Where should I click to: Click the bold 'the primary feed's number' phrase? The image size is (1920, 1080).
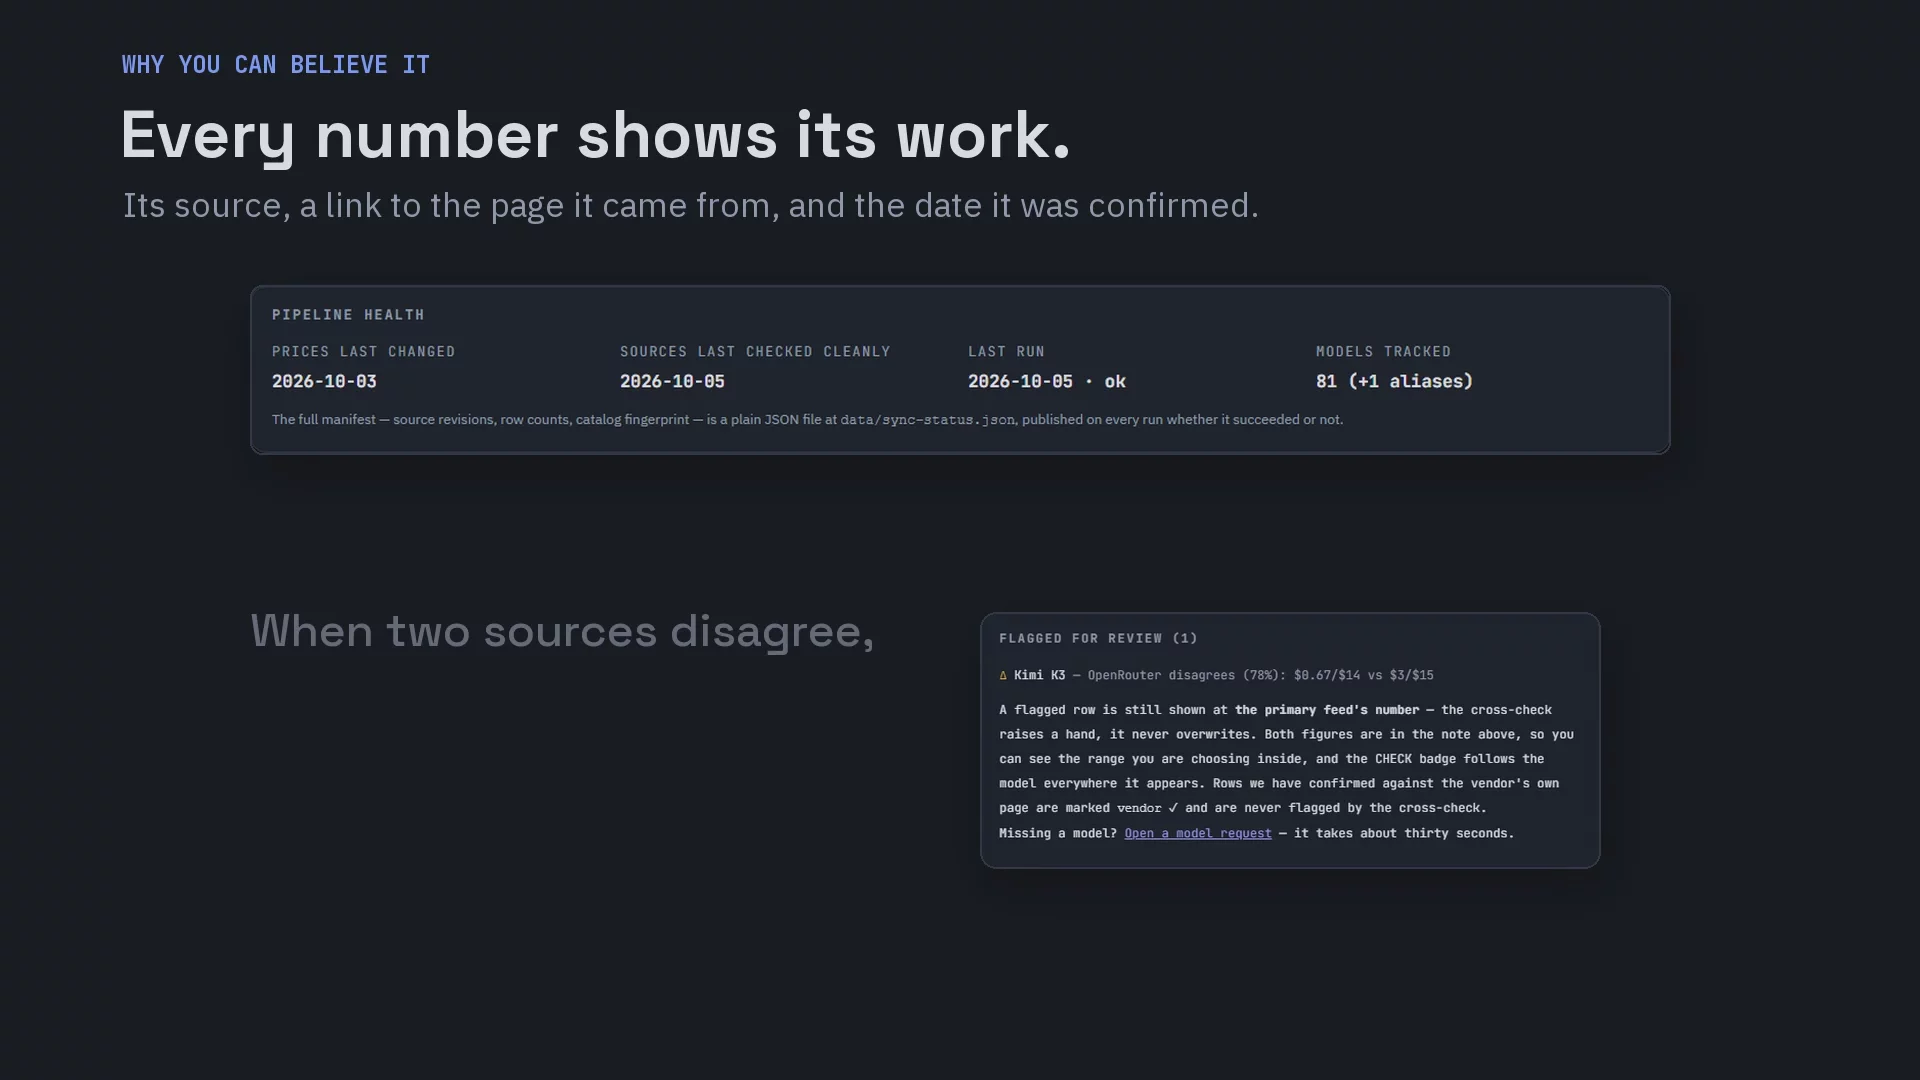[x=1327, y=710]
